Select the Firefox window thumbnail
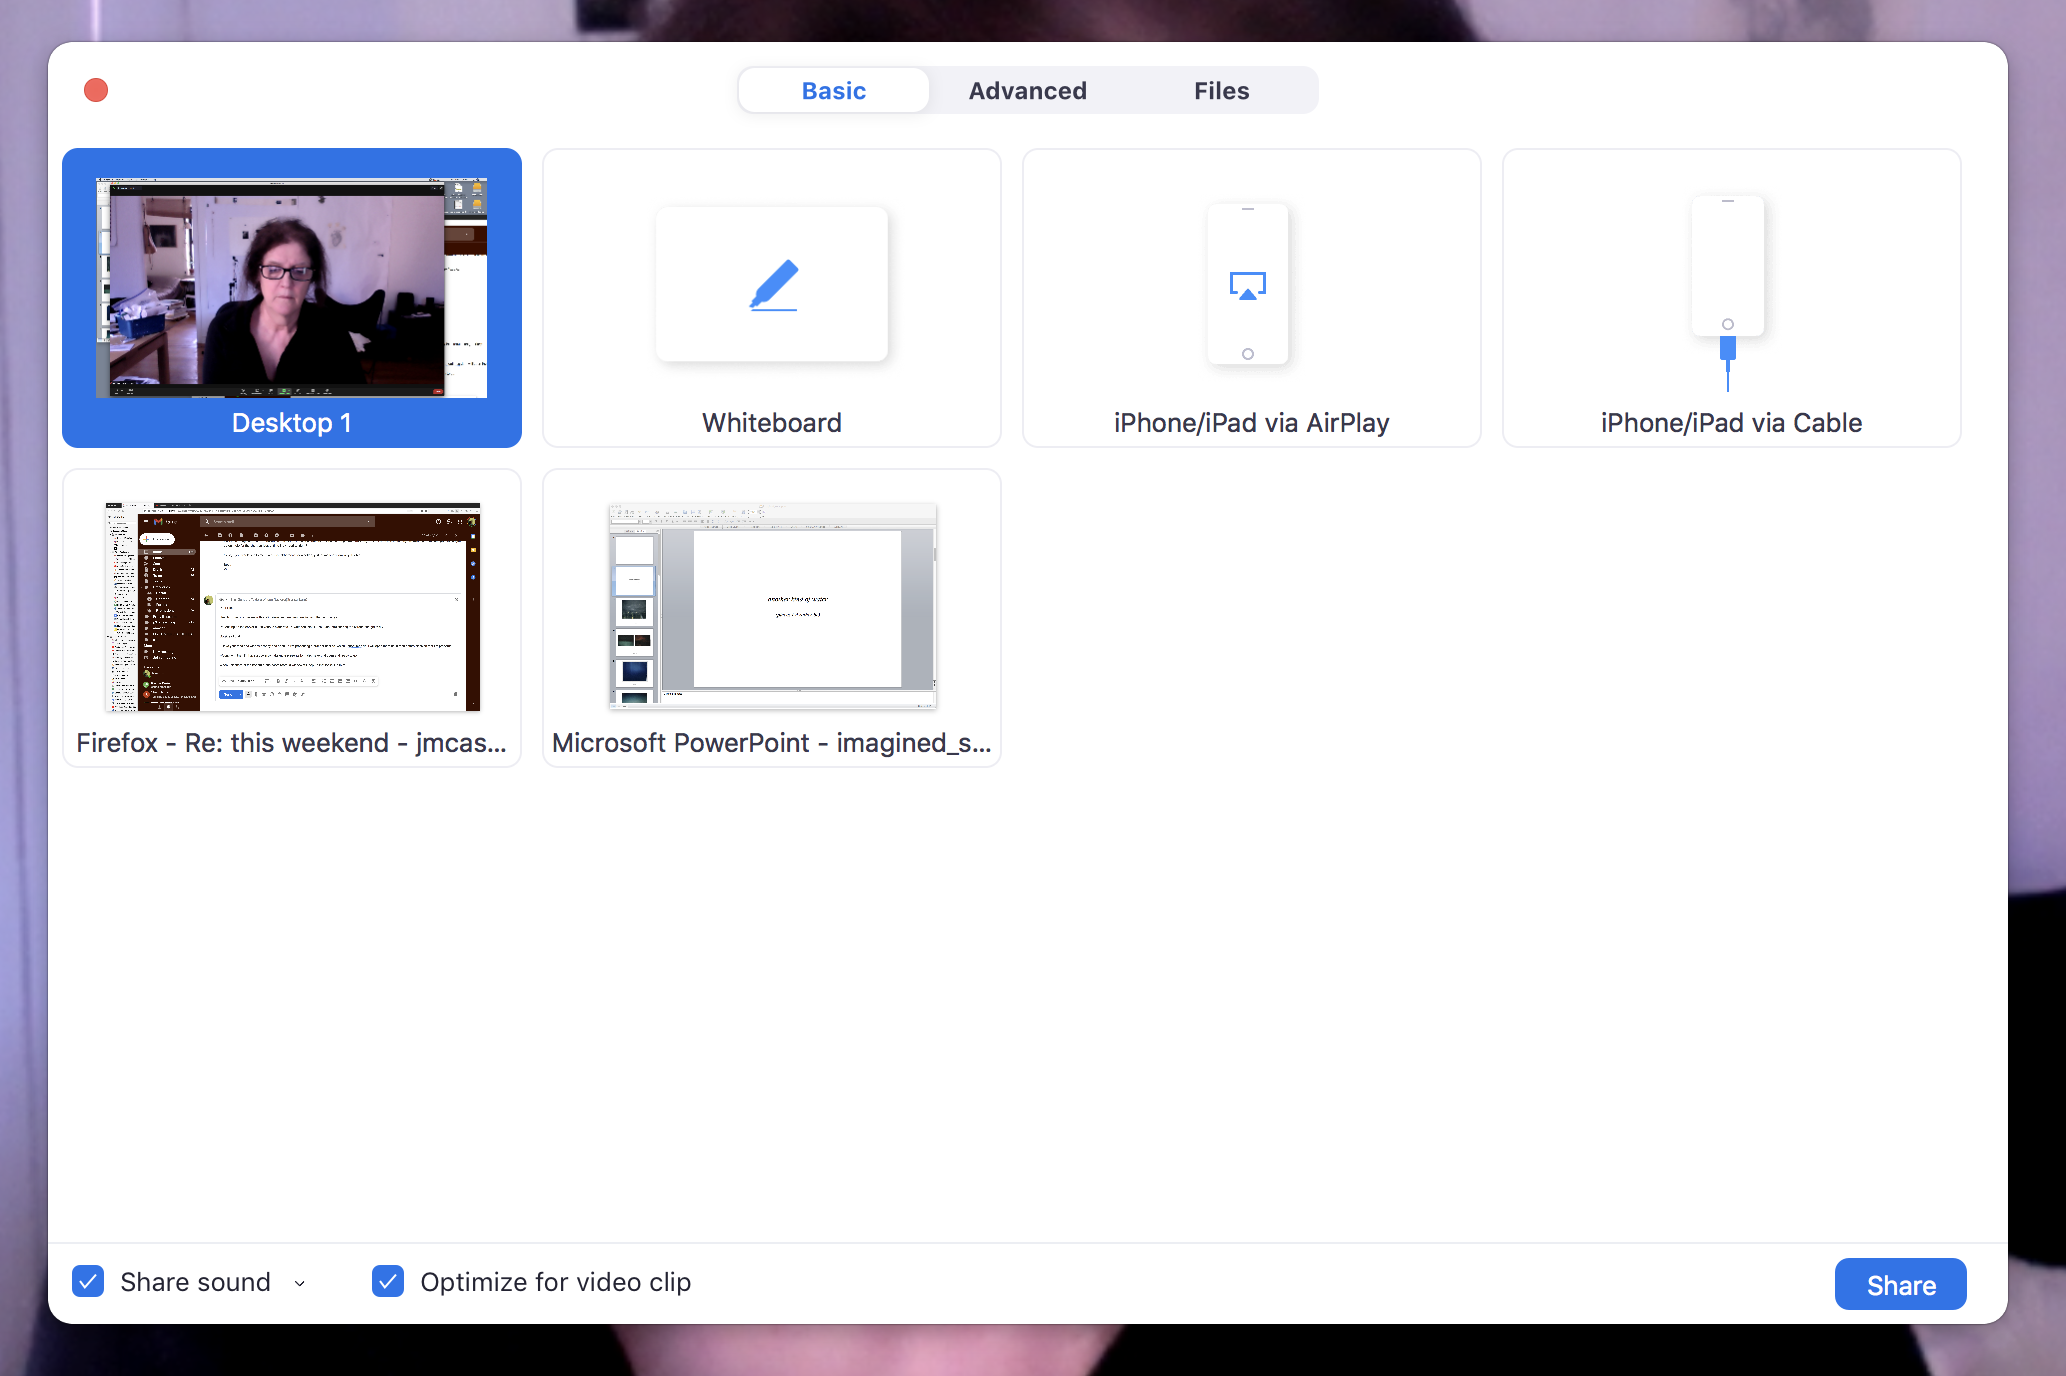 292,607
